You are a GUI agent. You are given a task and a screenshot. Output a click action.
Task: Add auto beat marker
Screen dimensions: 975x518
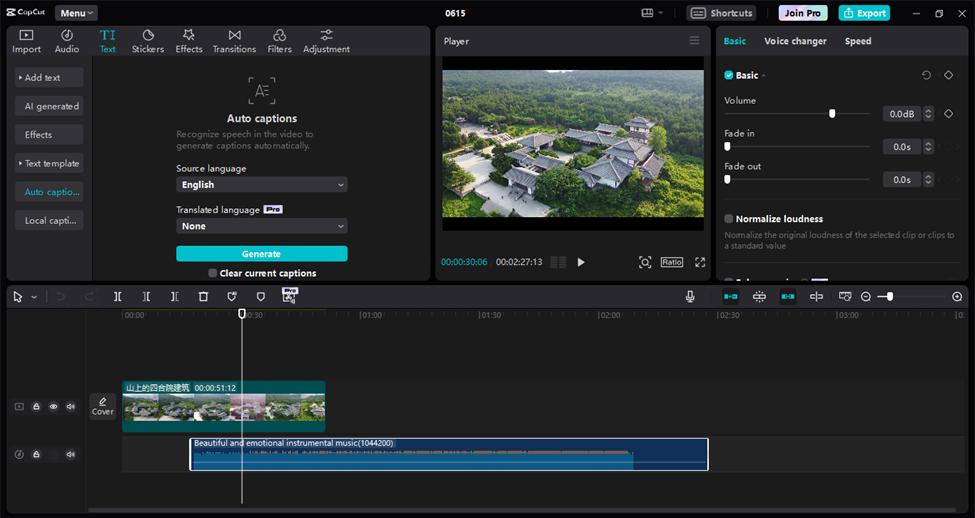click(x=232, y=297)
